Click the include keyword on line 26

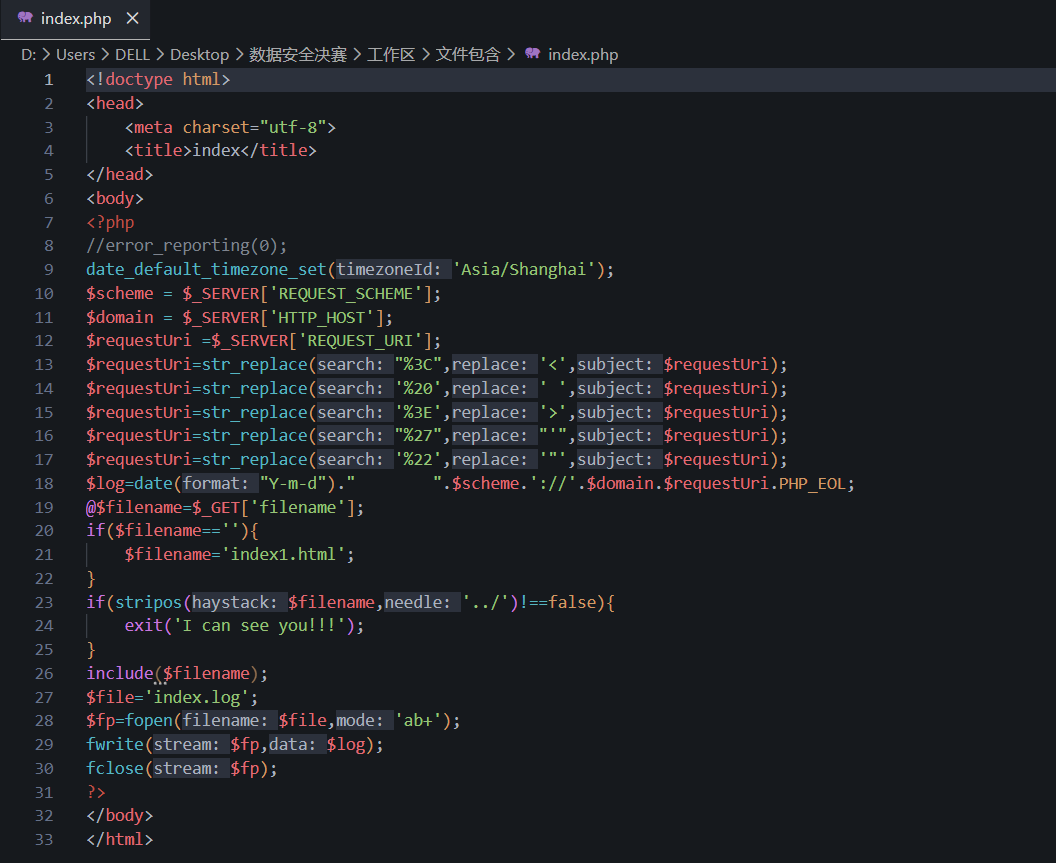point(120,674)
